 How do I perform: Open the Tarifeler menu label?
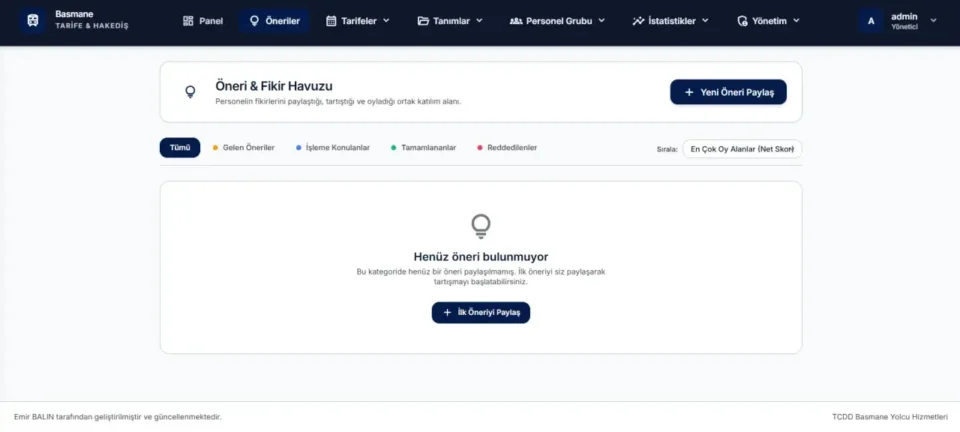[x=359, y=21]
